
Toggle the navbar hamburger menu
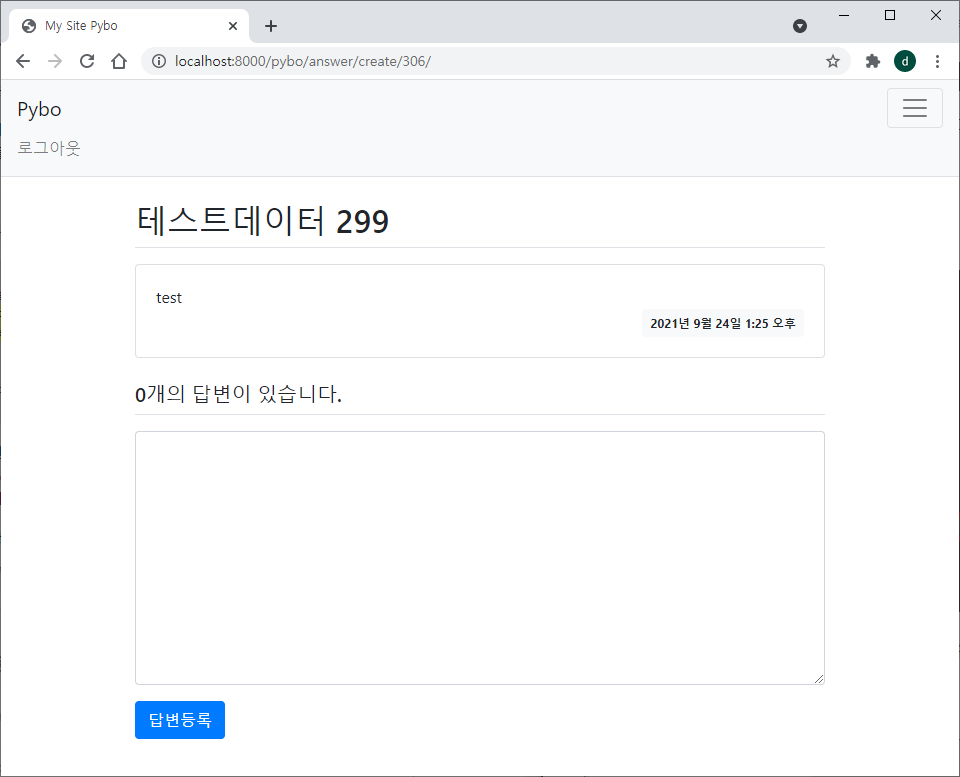[915, 108]
